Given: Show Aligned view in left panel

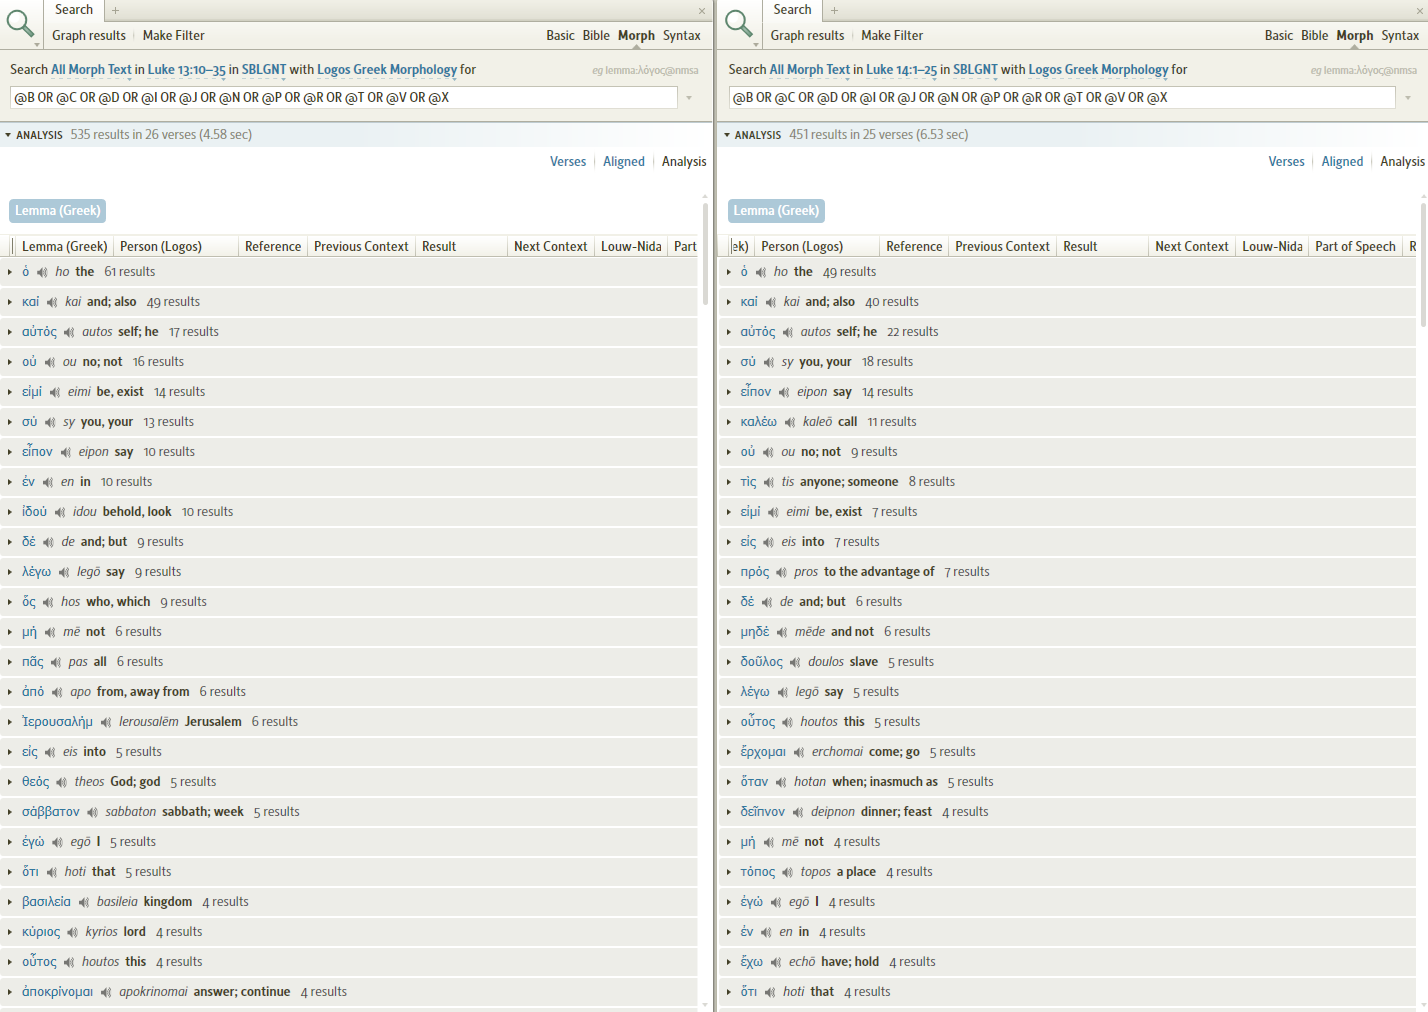Looking at the screenshot, I should (x=624, y=161).
